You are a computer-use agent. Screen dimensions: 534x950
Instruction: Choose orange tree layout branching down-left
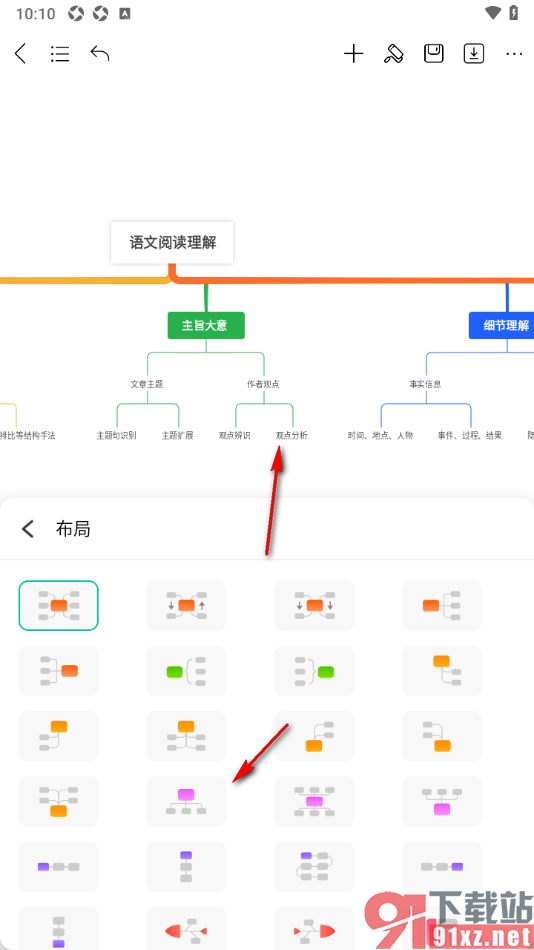point(59,736)
